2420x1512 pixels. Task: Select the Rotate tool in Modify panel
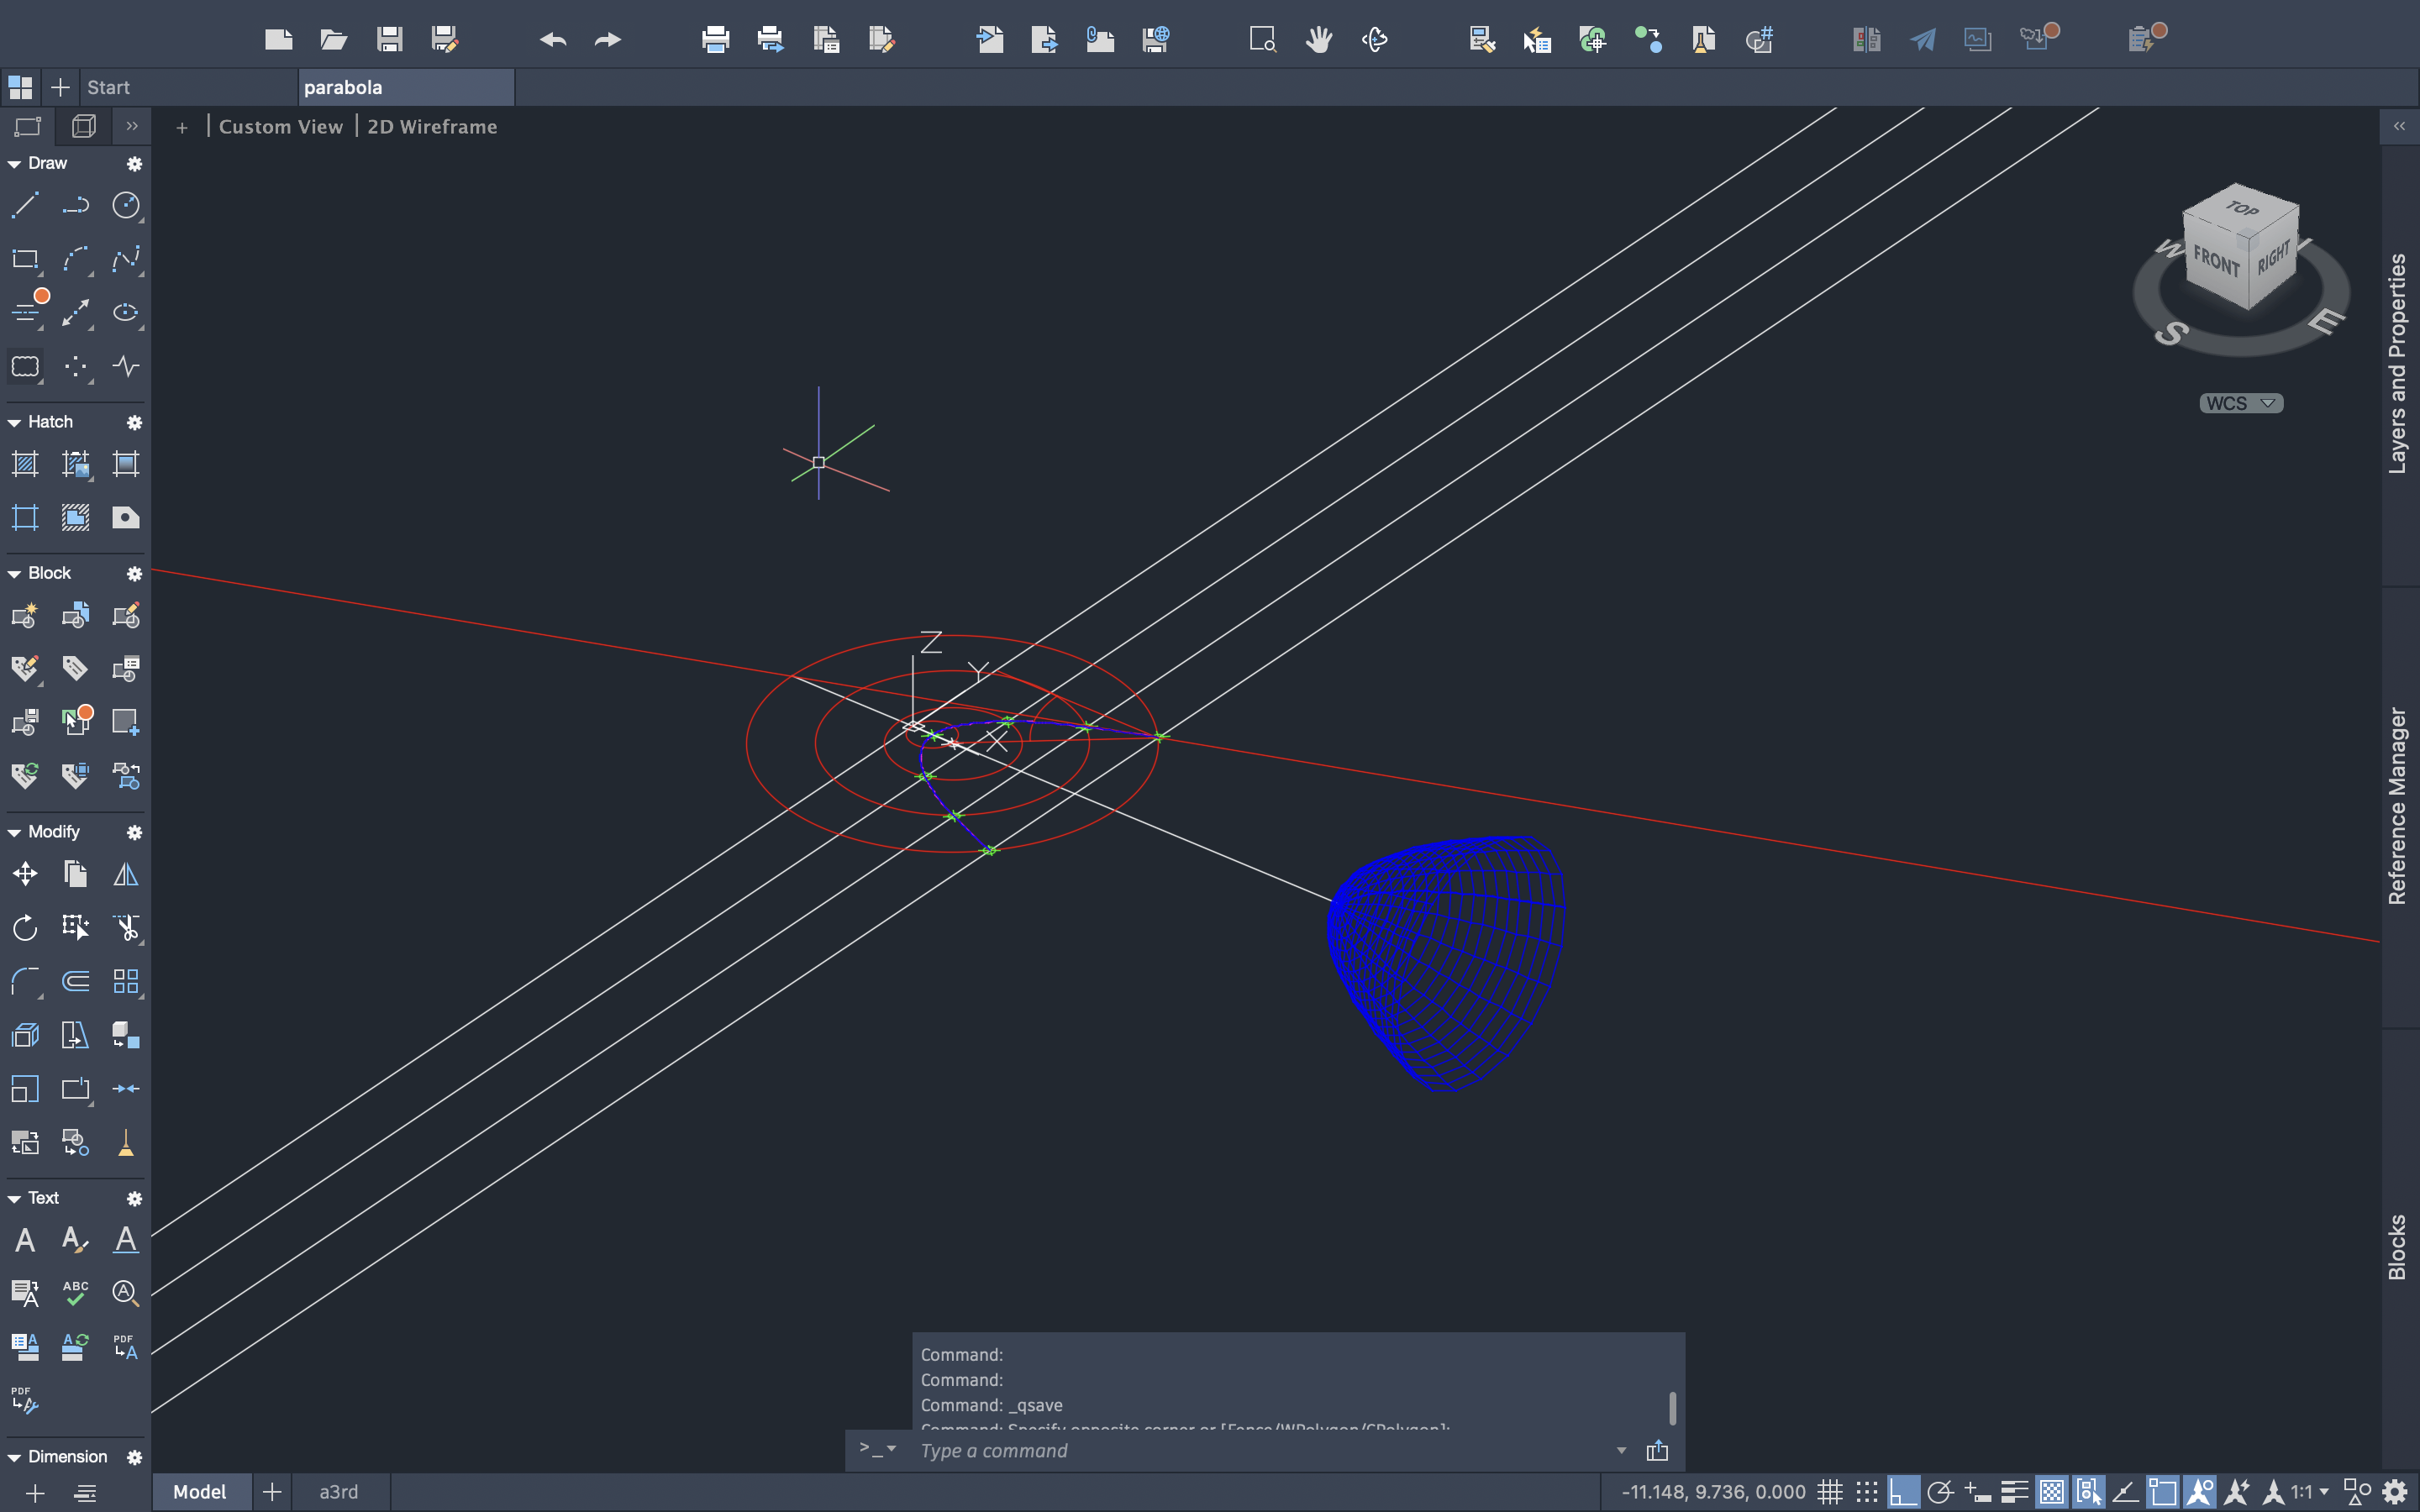click(x=25, y=928)
